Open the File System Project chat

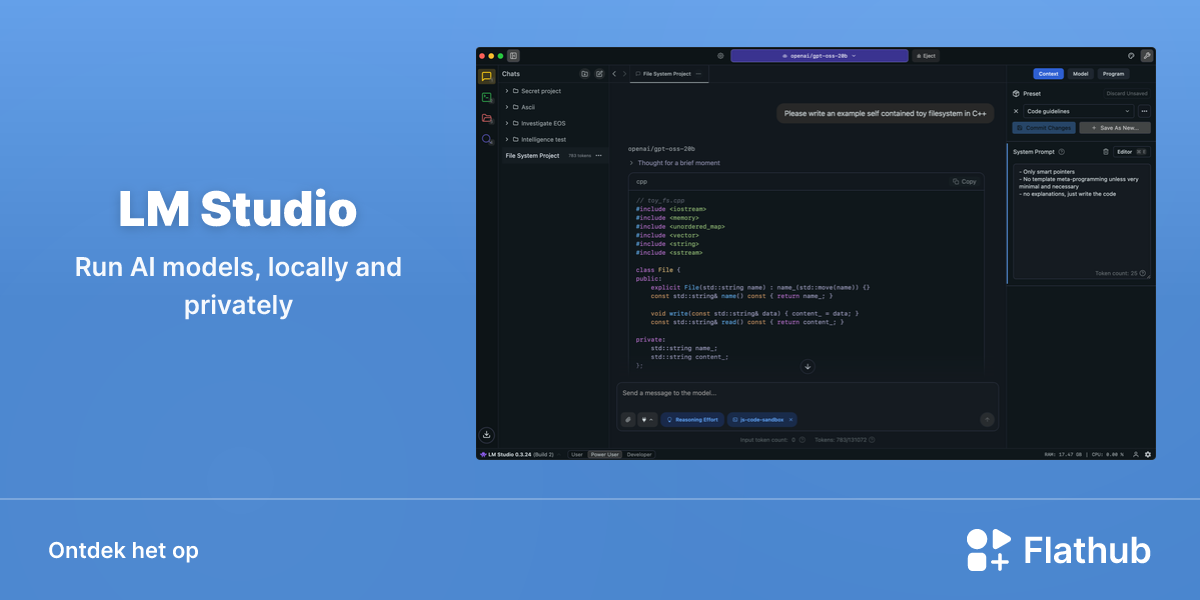[x=553, y=156]
